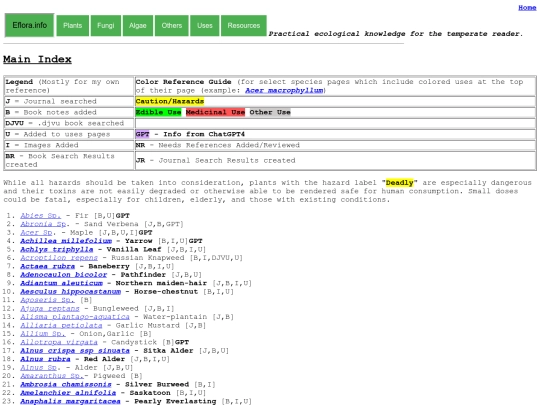The width and height of the screenshot is (540, 405).
Task: Click the 'Vanilla Leaf' common name text
Action: coord(134,249)
